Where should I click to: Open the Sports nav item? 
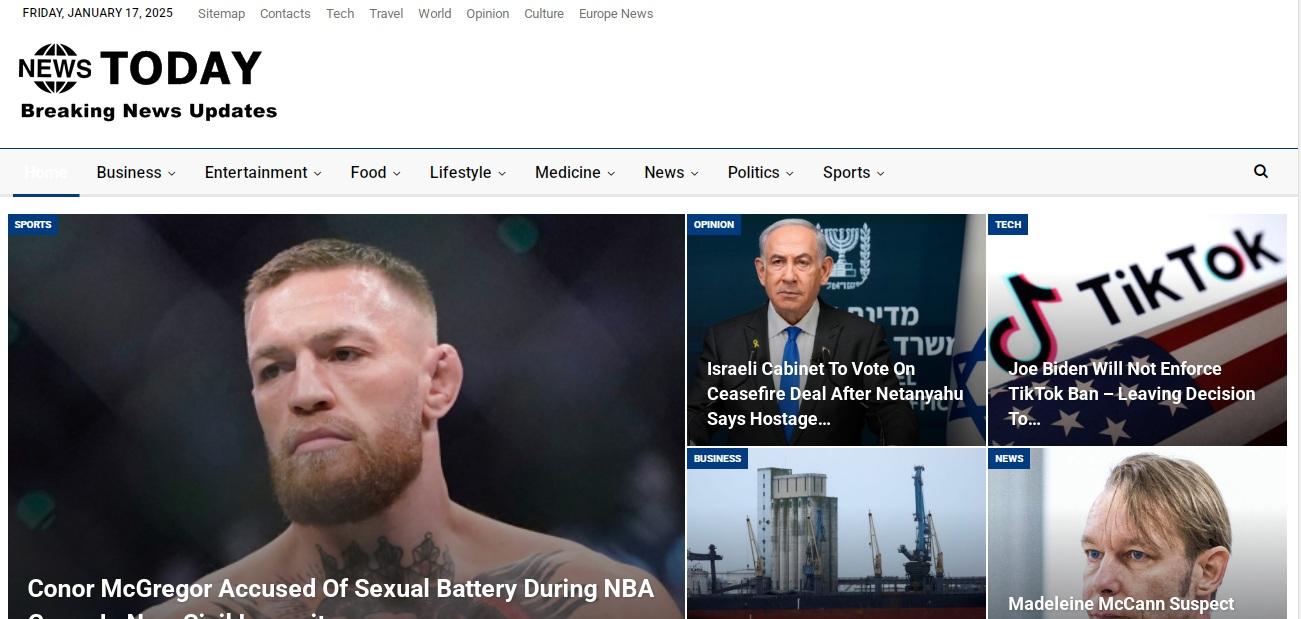846,172
